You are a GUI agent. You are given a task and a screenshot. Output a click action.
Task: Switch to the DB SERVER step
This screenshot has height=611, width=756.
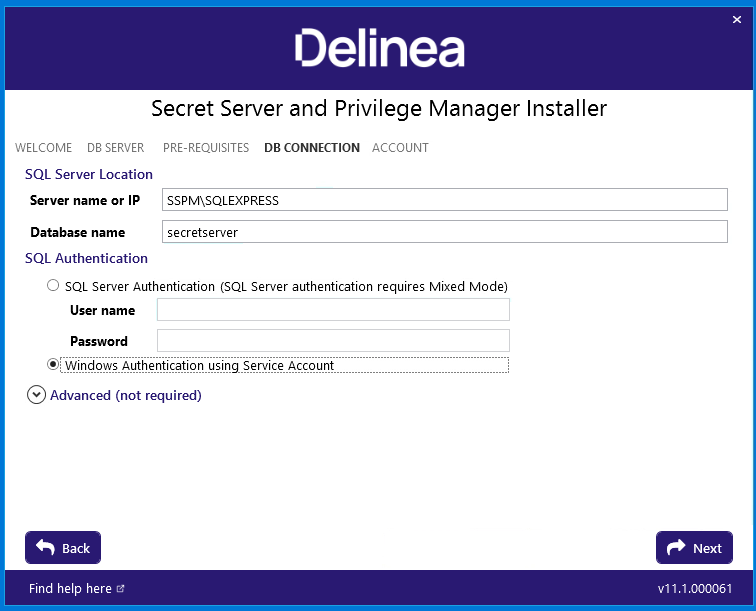point(116,148)
